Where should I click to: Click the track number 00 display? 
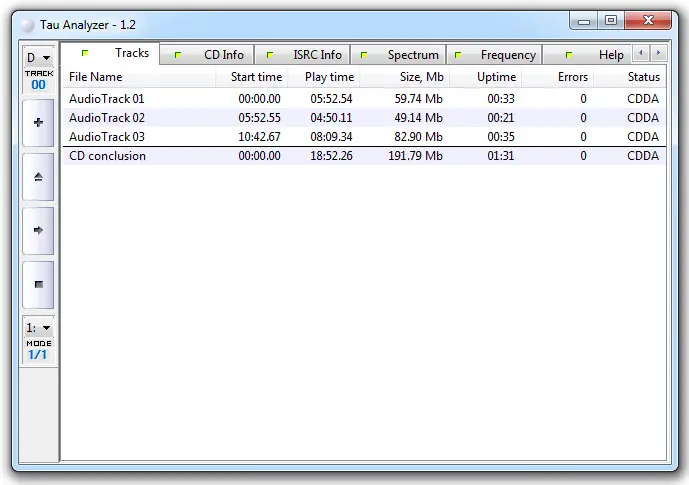click(x=38, y=85)
